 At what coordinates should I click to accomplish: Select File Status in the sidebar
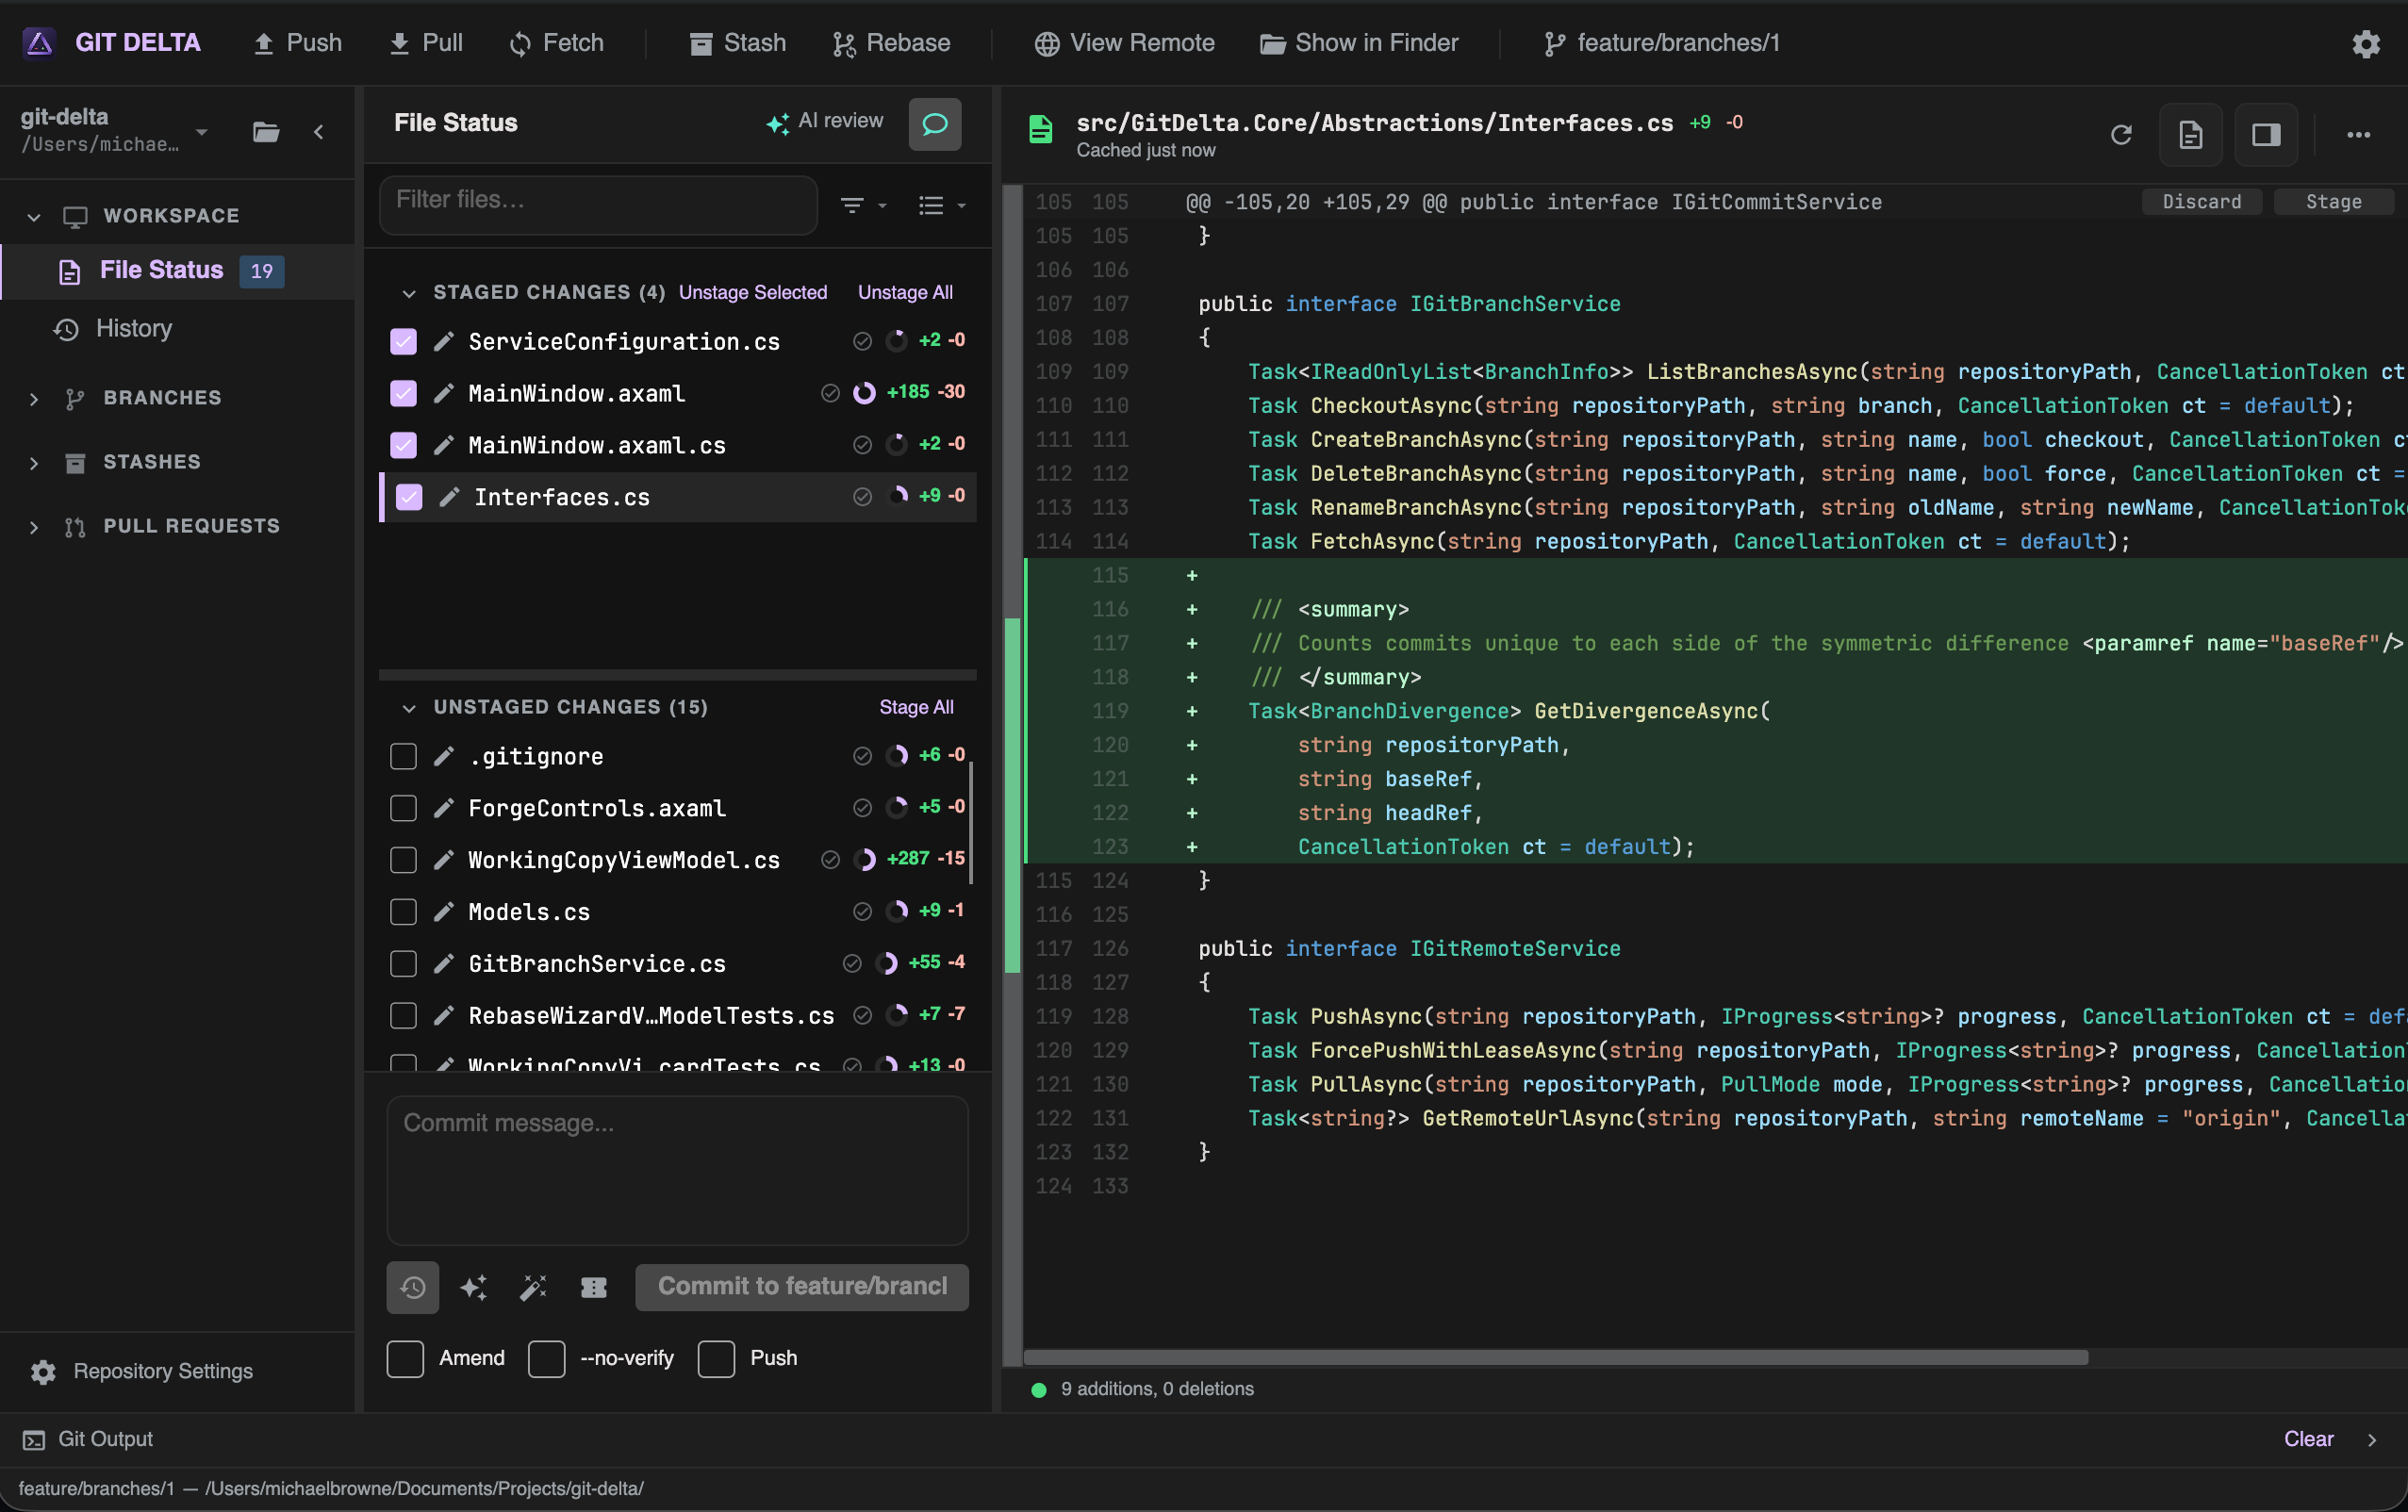click(178, 271)
